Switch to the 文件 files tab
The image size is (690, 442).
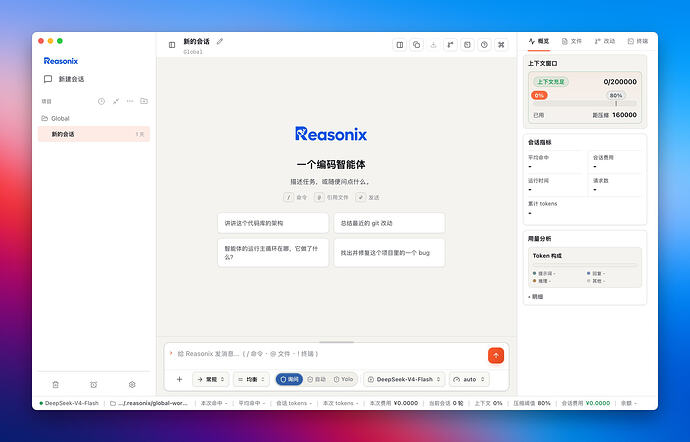(x=572, y=41)
